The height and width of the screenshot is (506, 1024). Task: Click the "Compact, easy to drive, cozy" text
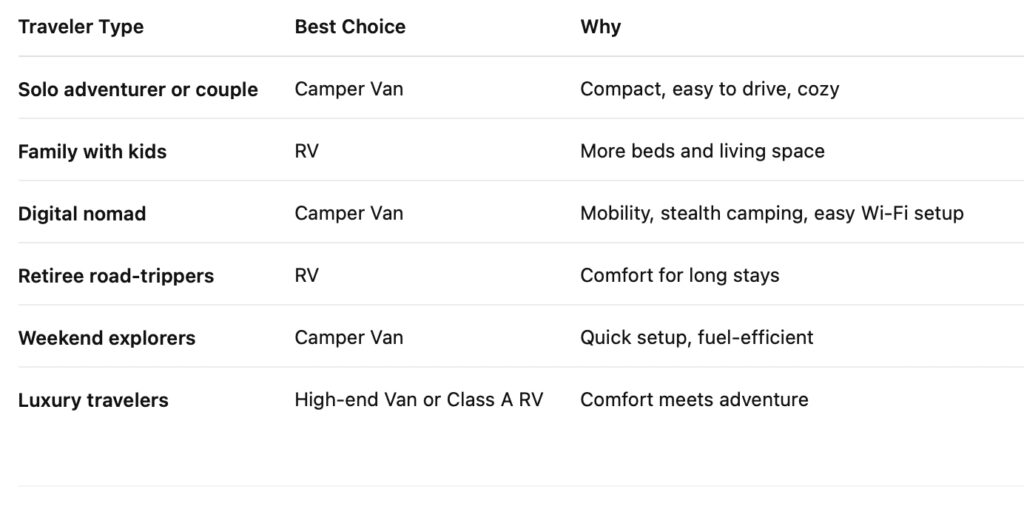(x=709, y=89)
